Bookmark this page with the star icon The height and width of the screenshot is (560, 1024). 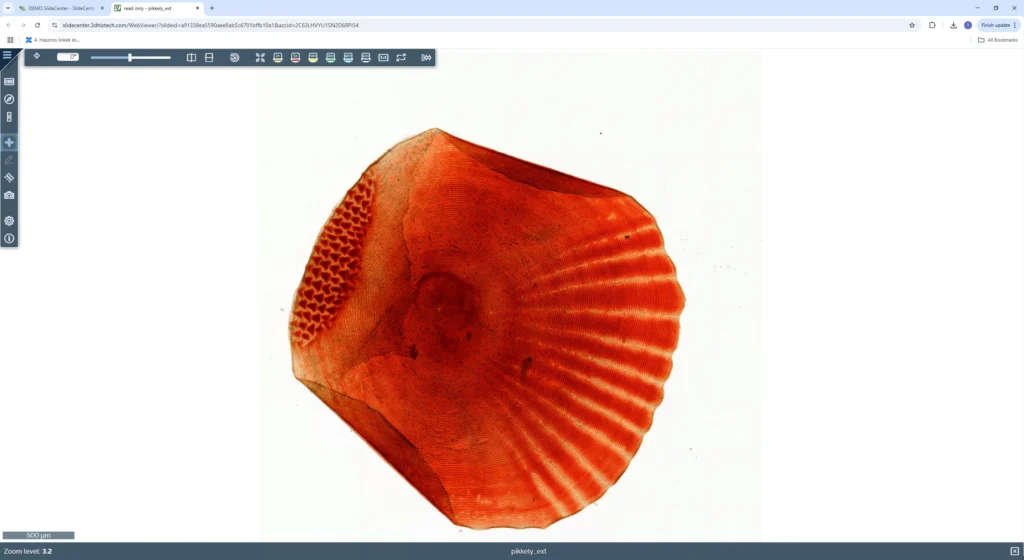point(912,25)
